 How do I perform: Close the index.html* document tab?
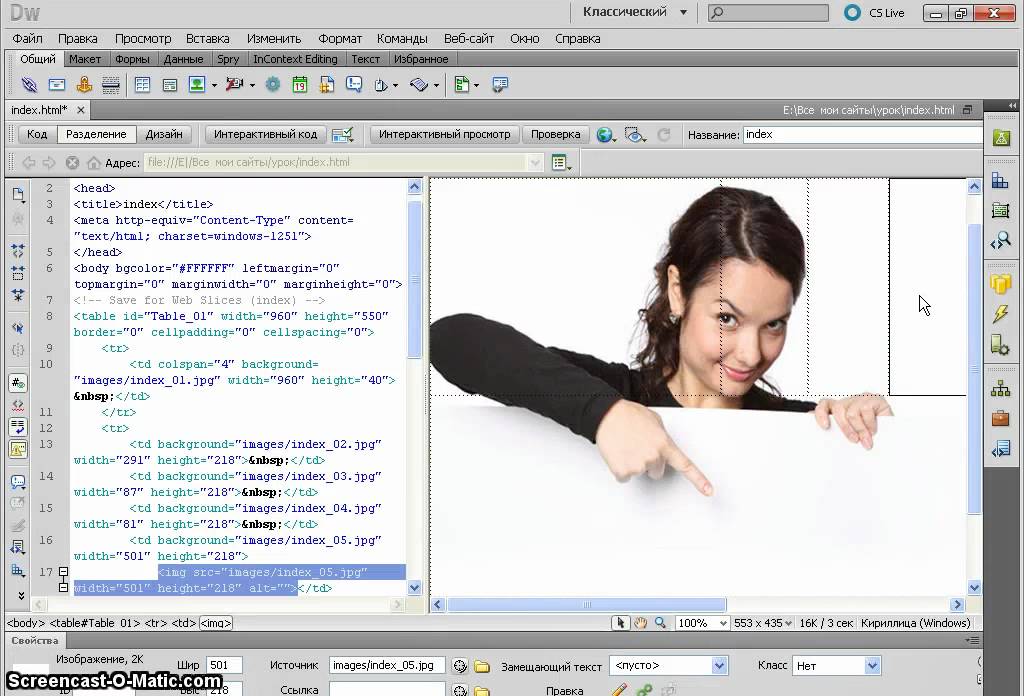pos(80,110)
